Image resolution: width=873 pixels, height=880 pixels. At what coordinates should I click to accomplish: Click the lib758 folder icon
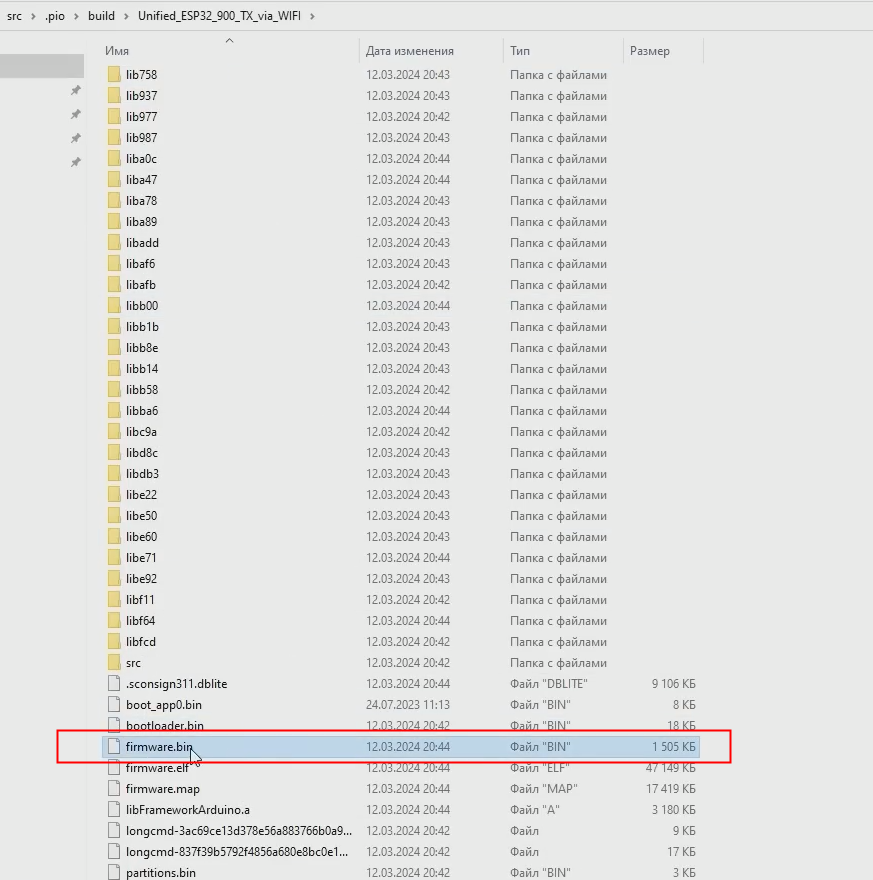coord(114,75)
